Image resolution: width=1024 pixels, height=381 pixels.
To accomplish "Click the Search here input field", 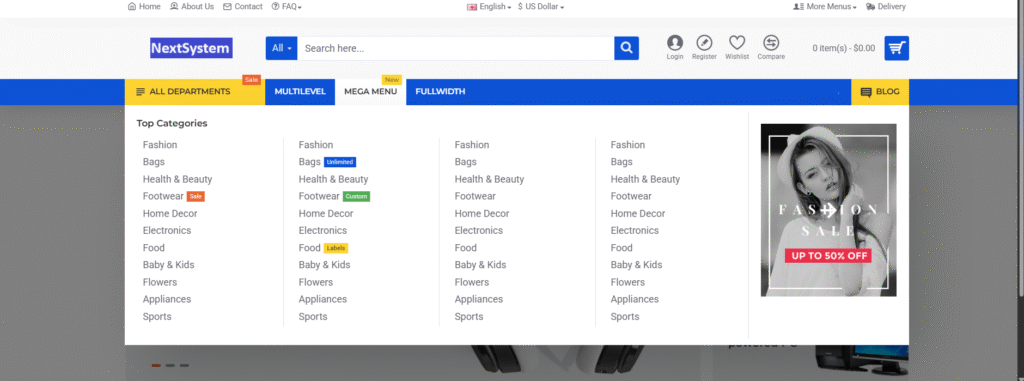I will [456, 48].
